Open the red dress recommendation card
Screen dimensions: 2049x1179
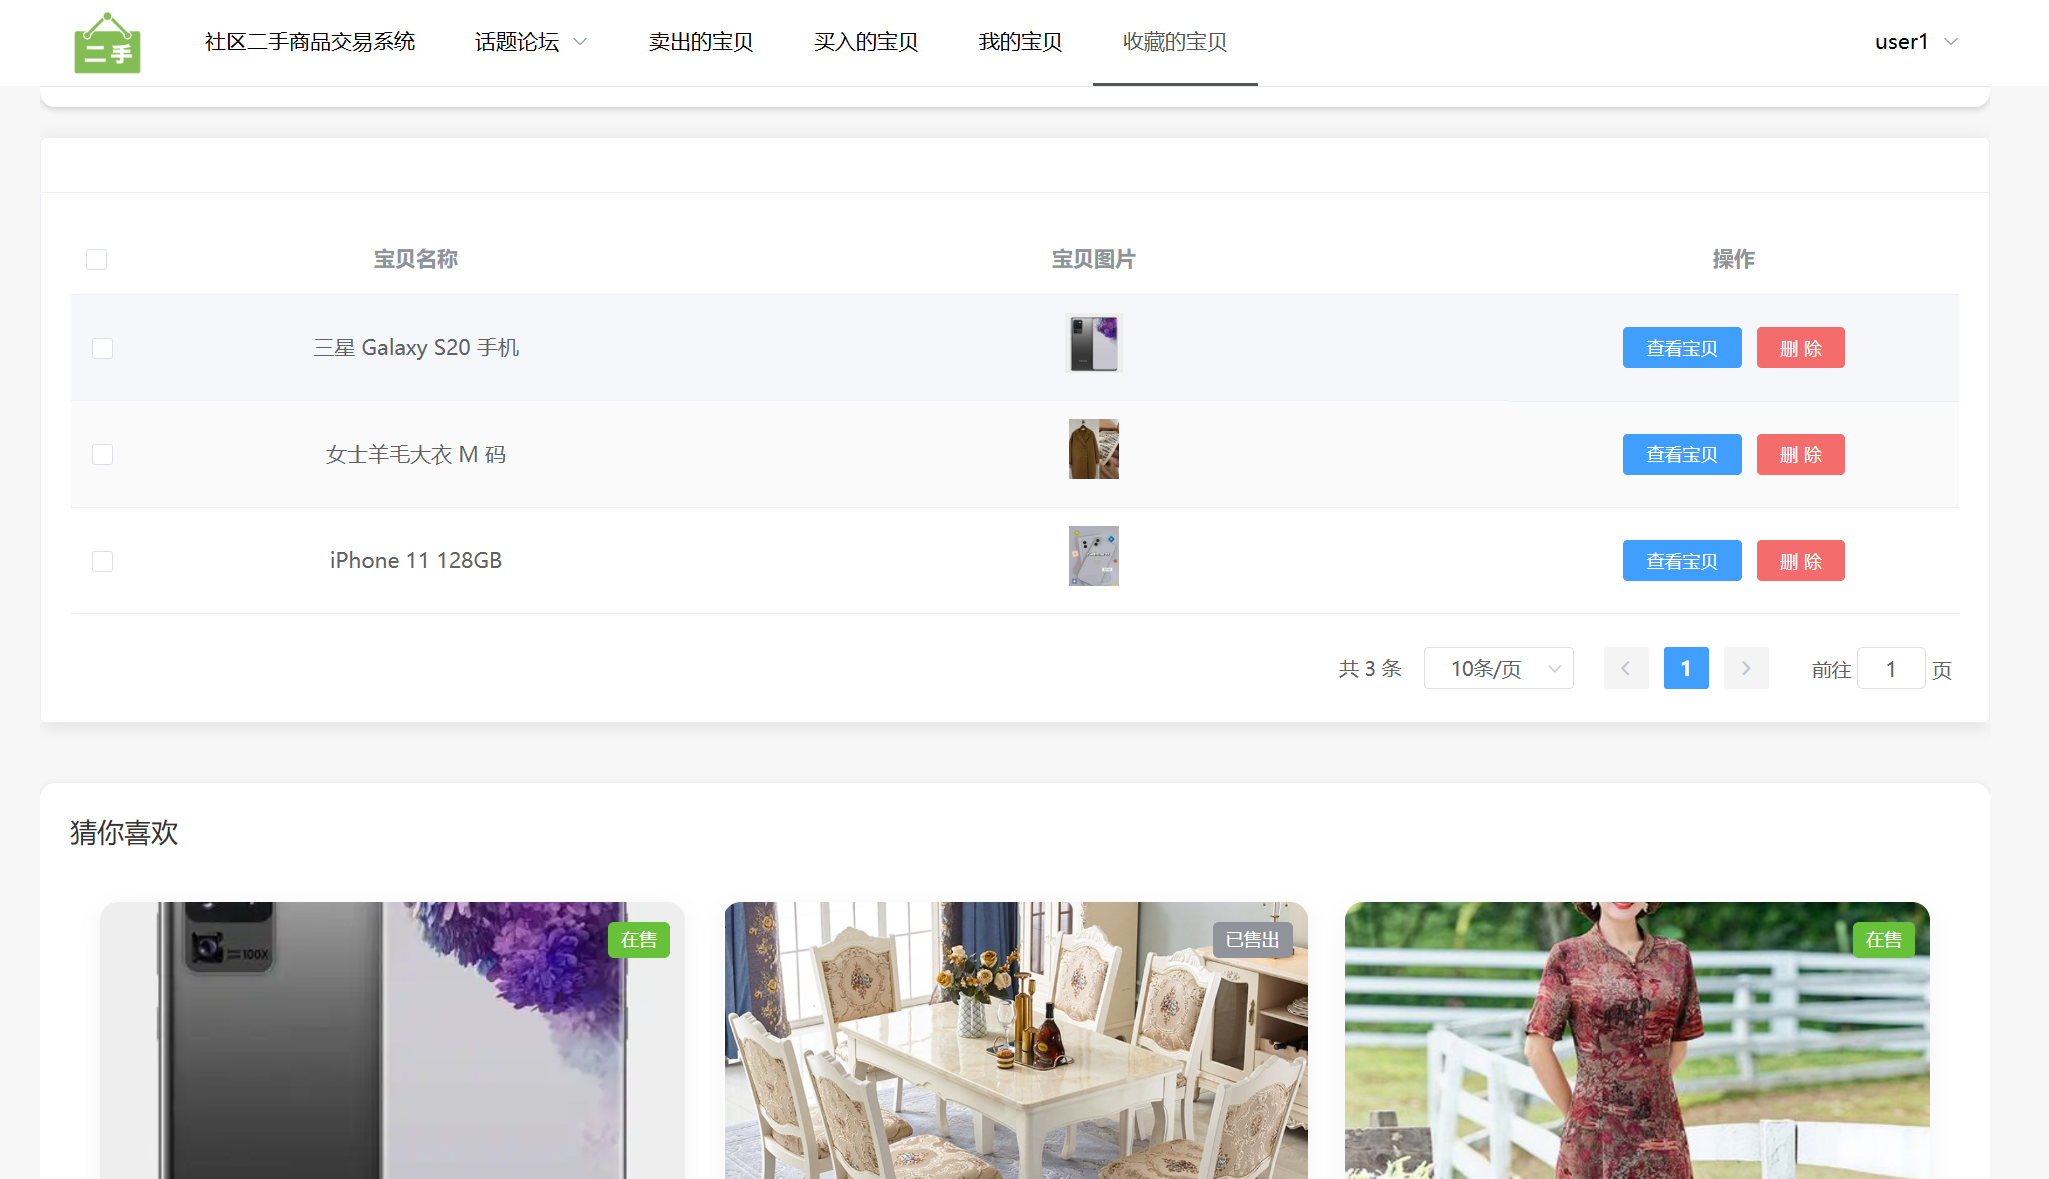pos(1637,1040)
